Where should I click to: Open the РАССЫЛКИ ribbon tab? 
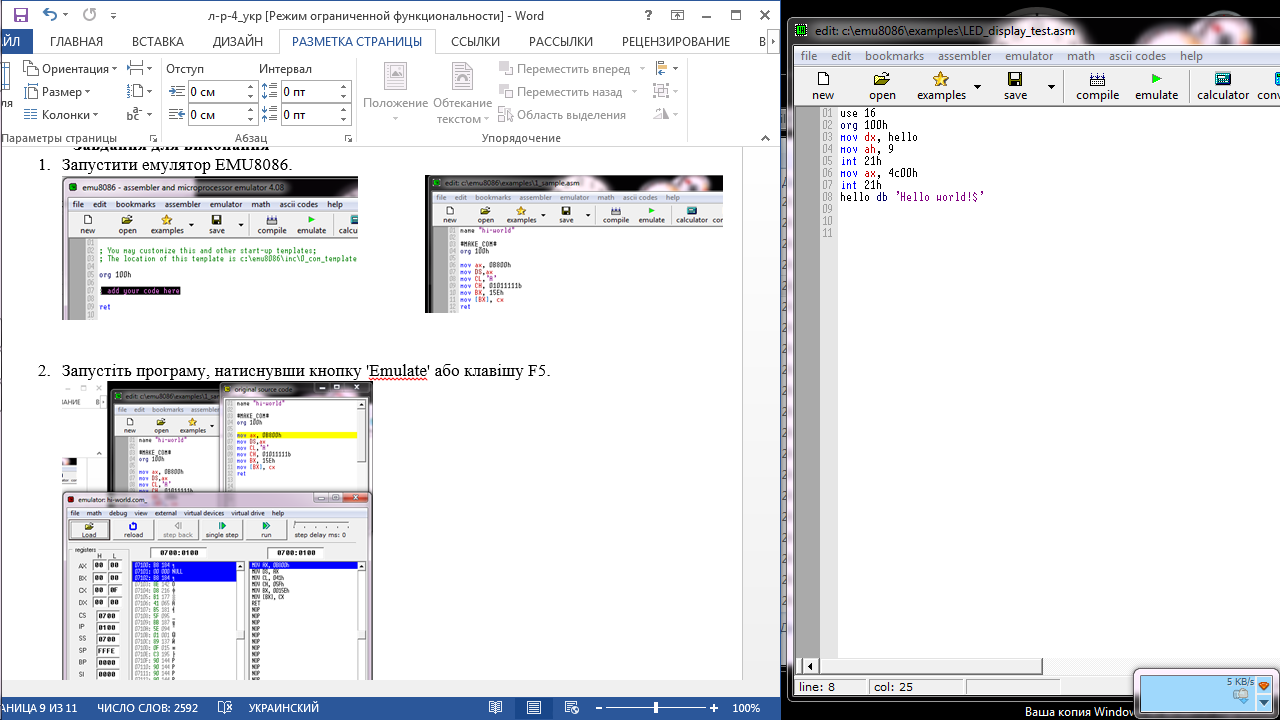tap(561, 41)
